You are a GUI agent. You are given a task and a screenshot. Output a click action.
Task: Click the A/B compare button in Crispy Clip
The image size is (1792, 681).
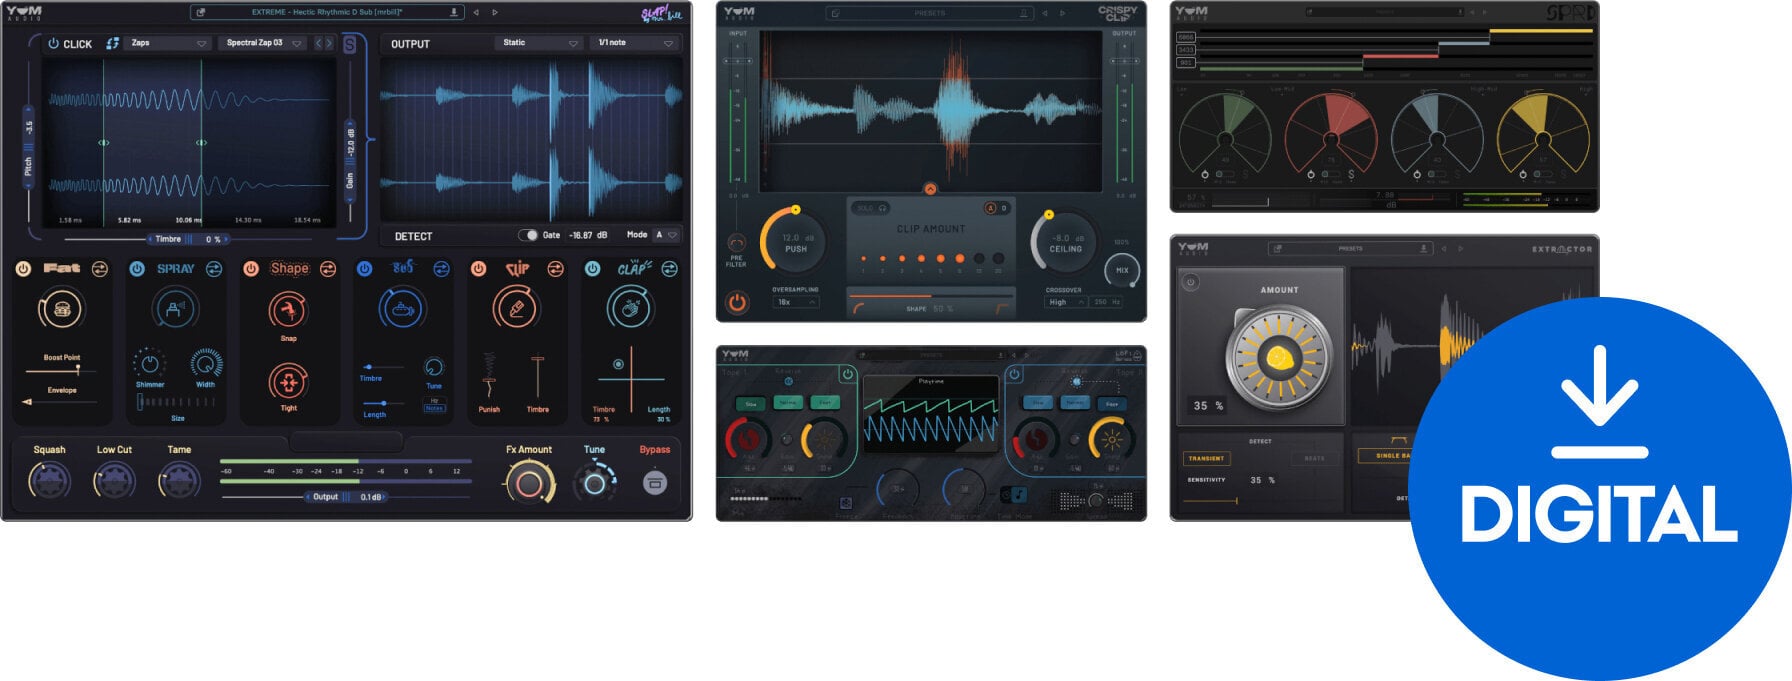pos(996,208)
